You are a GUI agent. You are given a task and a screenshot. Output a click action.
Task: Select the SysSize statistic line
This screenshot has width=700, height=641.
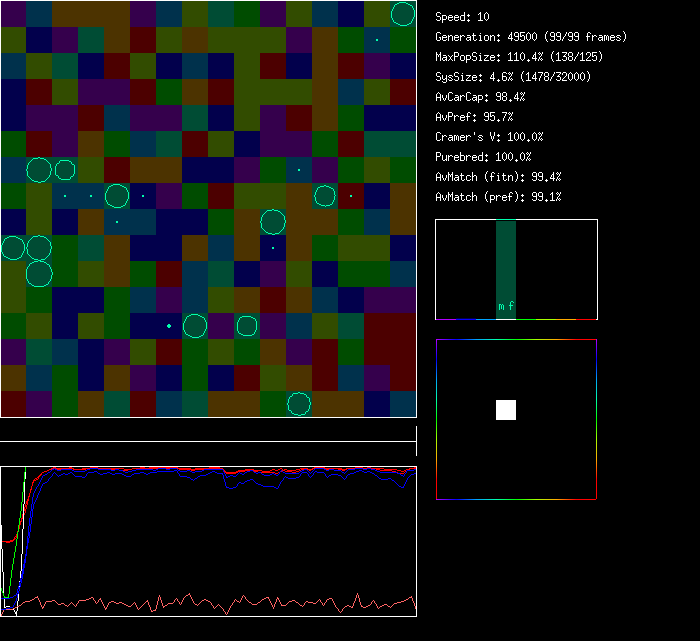510,77
